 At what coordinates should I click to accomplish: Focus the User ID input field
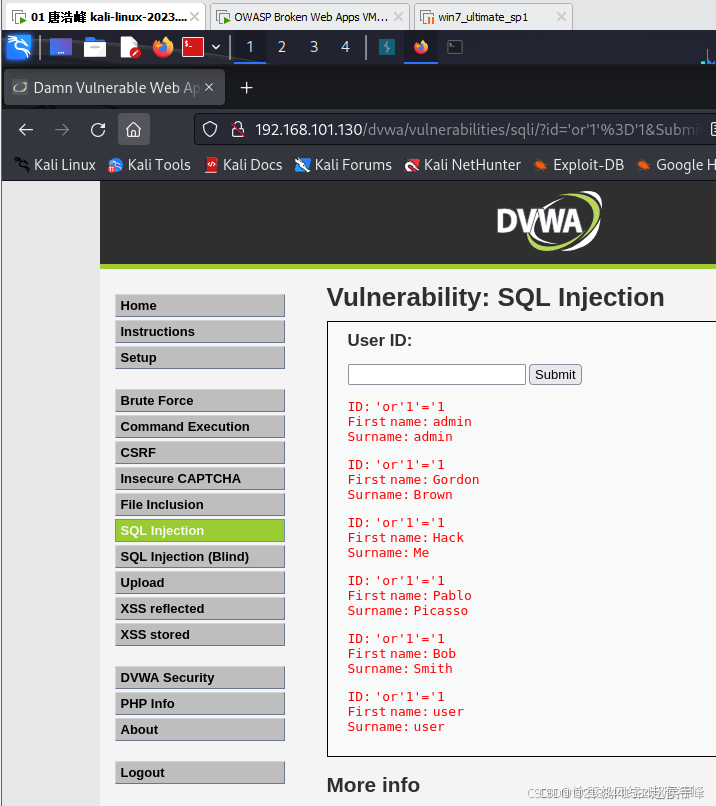point(436,374)
